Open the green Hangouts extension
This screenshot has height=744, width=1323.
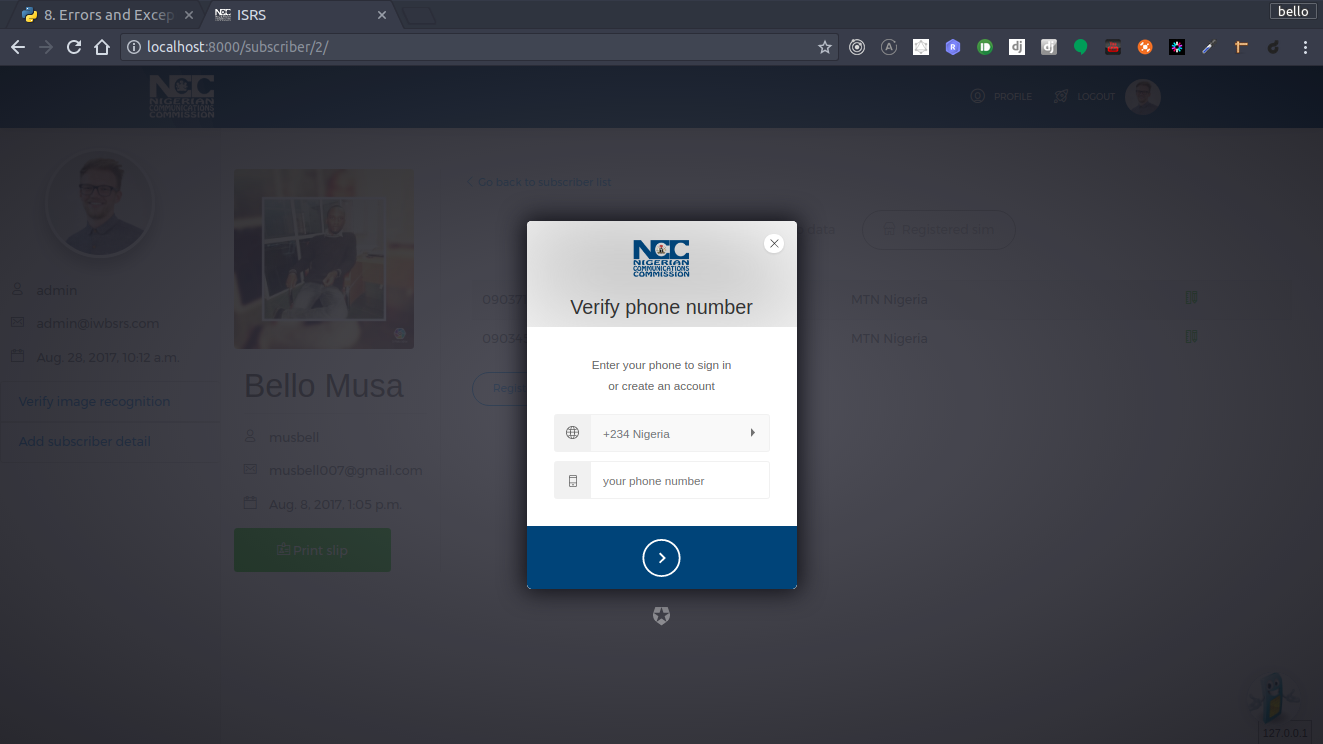(x=1081, y=47)
